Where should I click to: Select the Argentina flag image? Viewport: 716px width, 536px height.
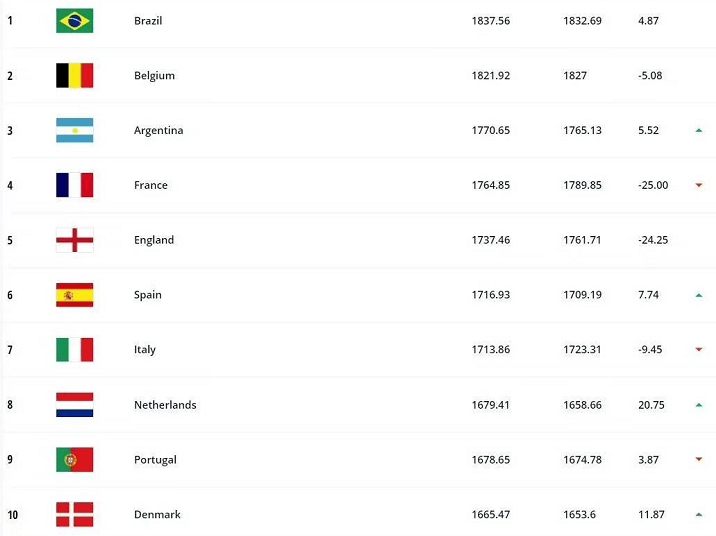[74, 130]
